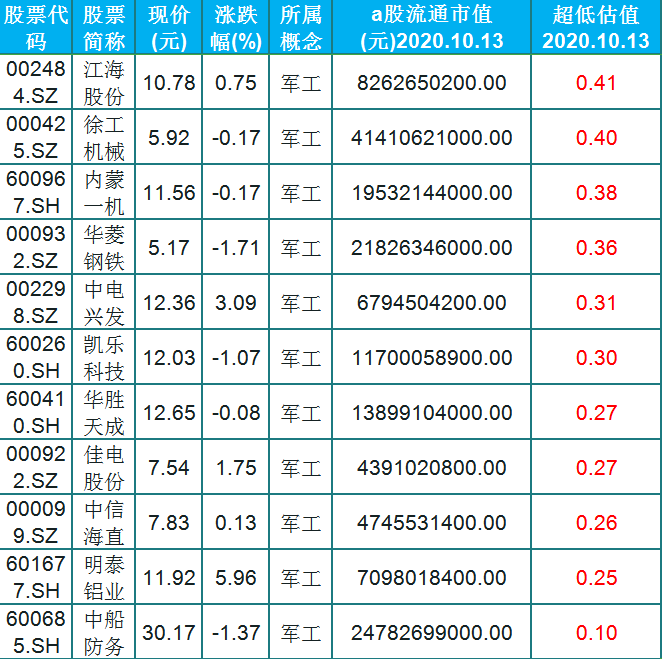
Task: Click stock name 徐工机械
Action: pos(103,137)
